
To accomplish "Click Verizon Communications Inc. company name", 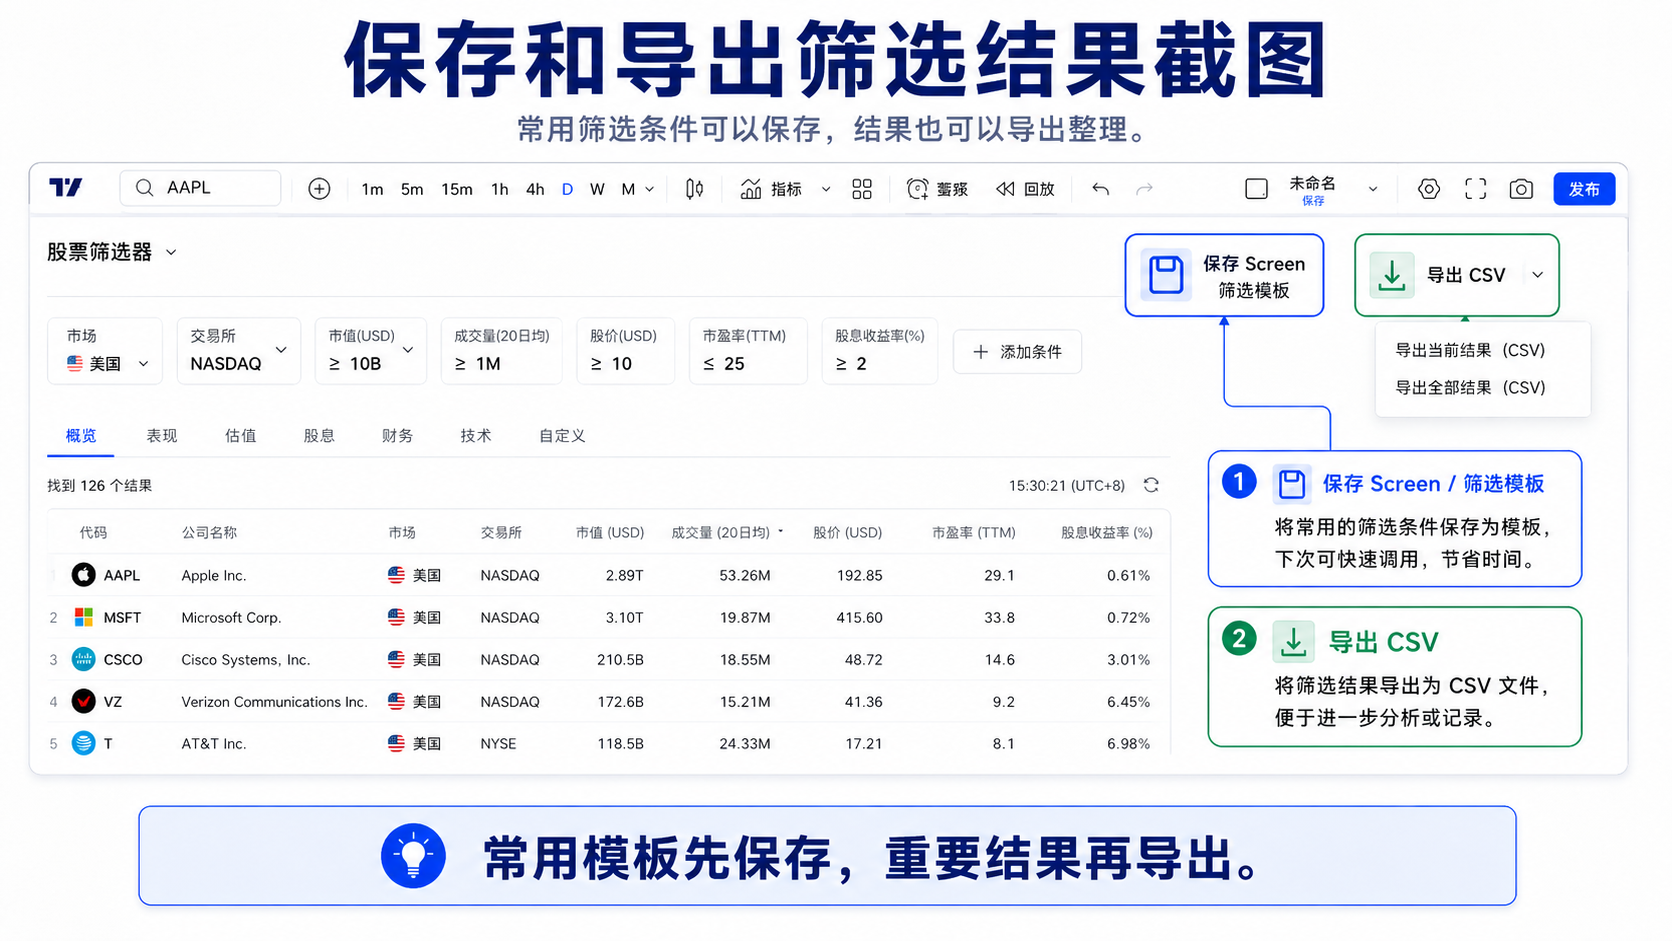I will click(x=274, y=702).
